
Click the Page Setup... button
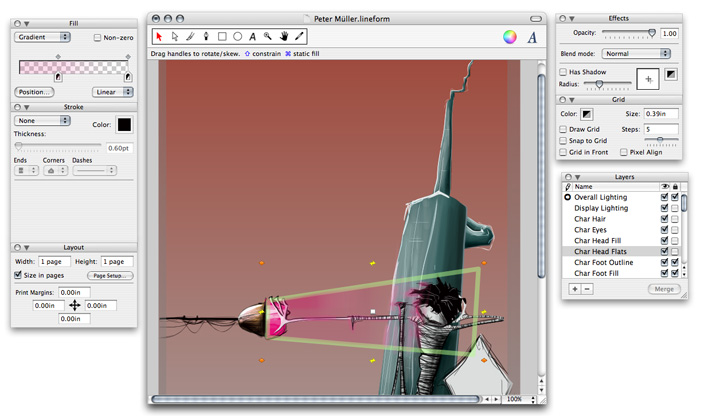tap(110, 276)
